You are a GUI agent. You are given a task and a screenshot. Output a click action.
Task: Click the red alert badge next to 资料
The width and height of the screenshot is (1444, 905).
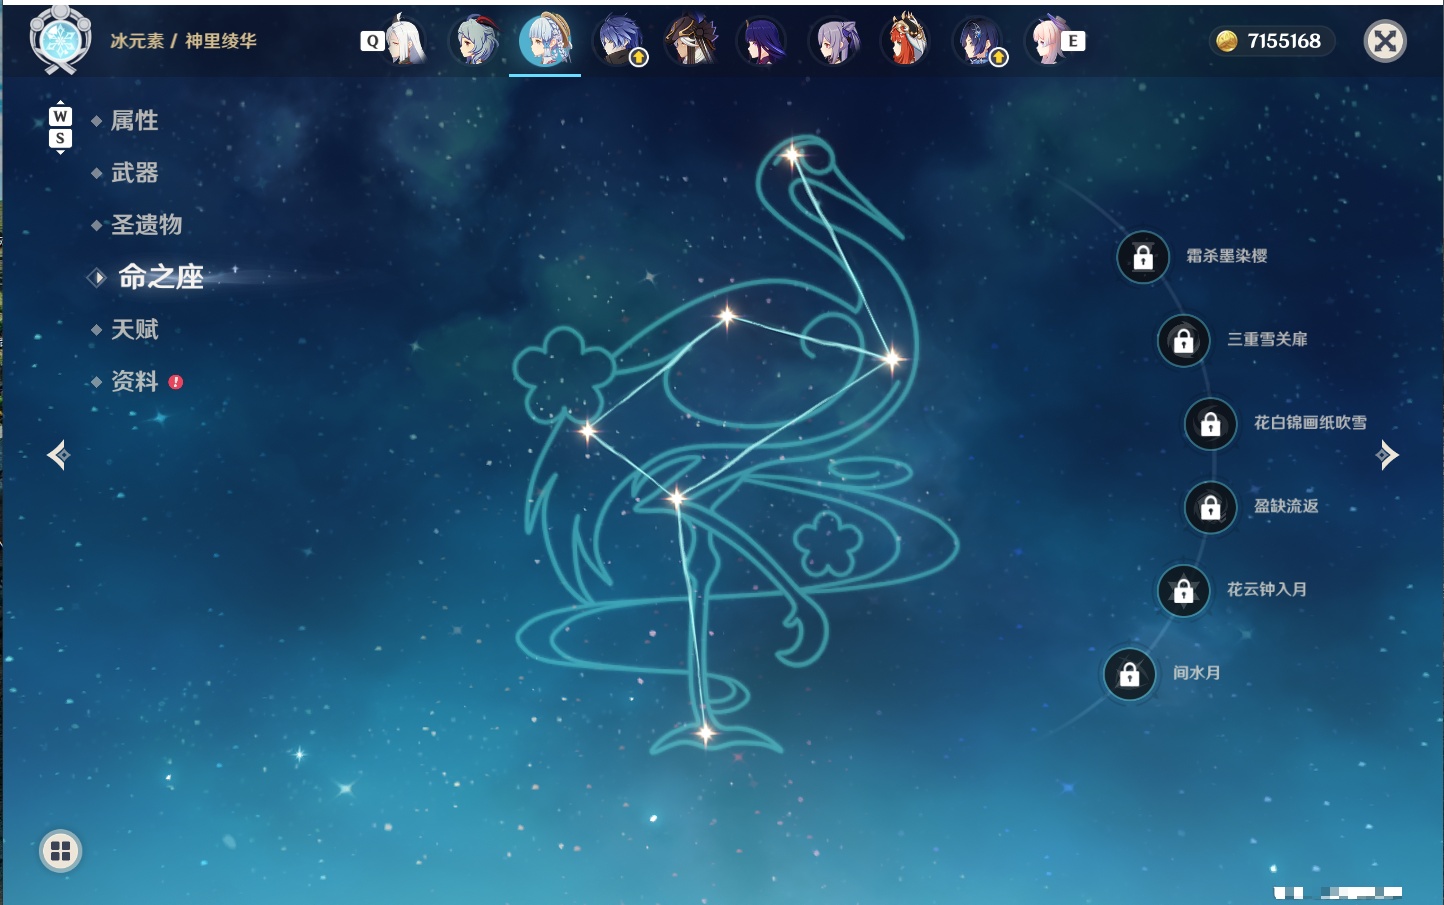pyautogui.click(x=176, y=382)
